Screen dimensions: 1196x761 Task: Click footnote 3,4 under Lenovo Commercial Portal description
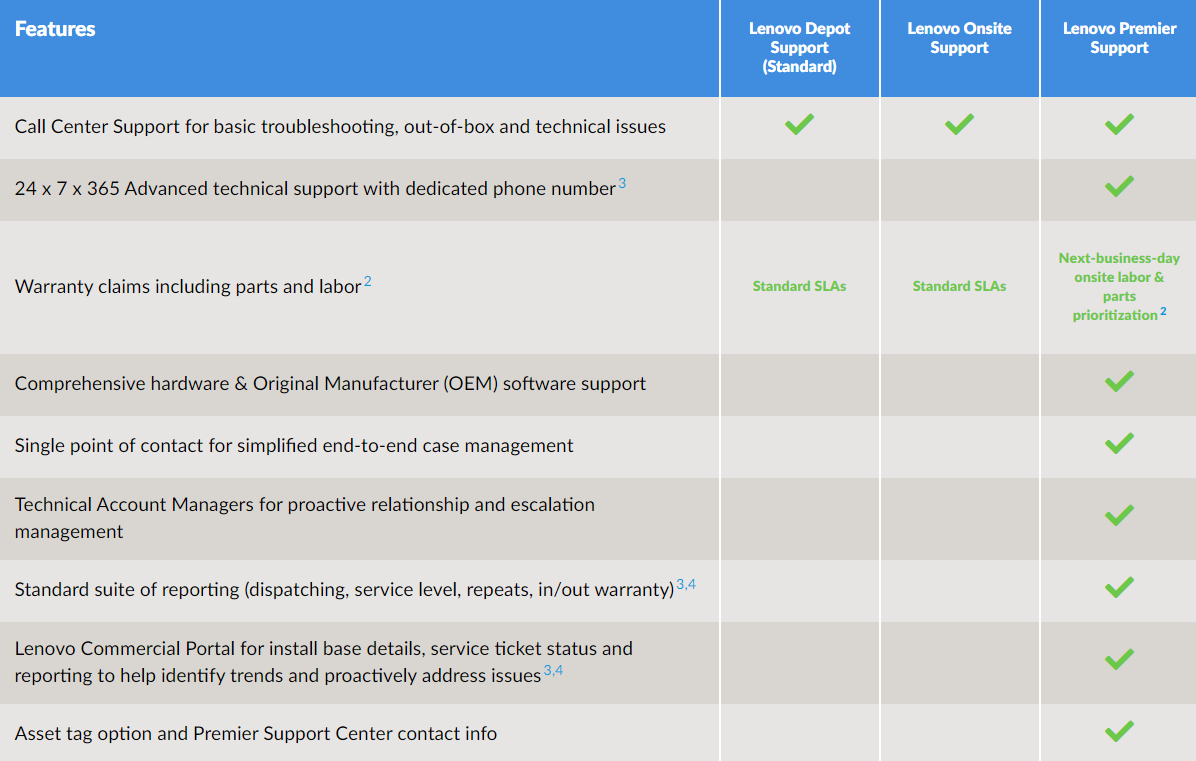coord(554,671)
